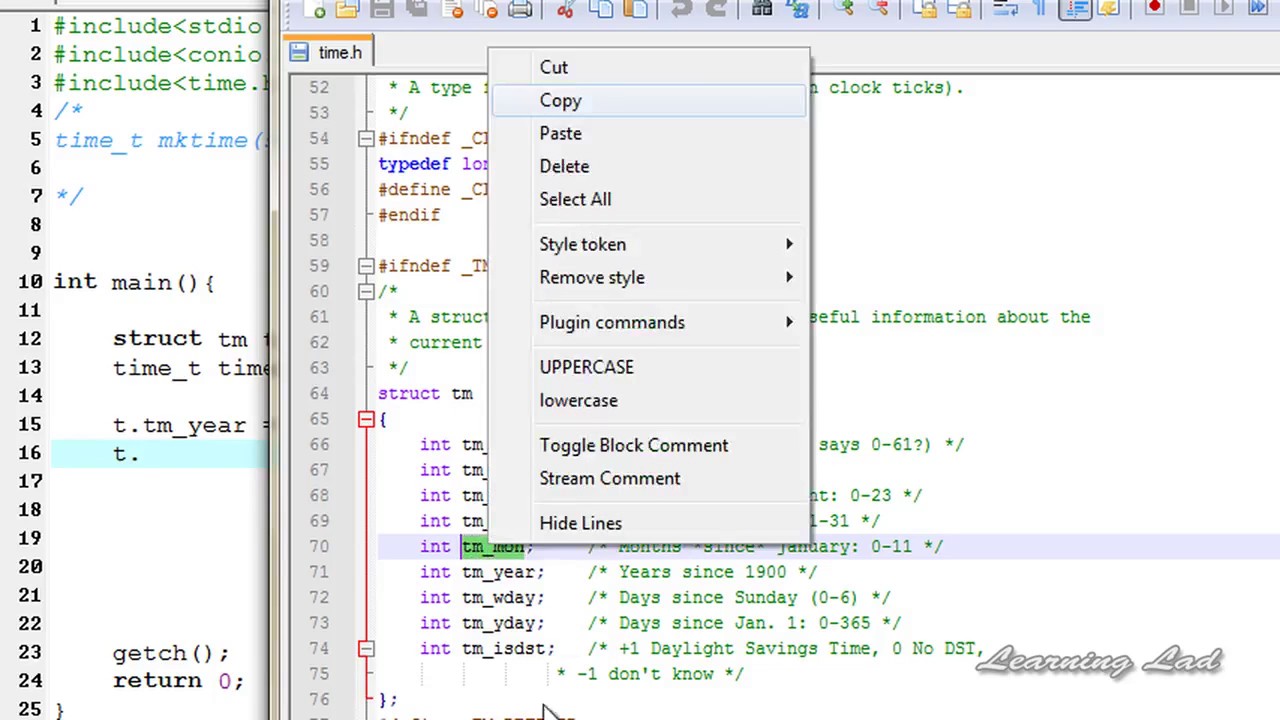Expand the Plugin commands submenu
This screenshot has width=1280, height=720.
point(649,322)
